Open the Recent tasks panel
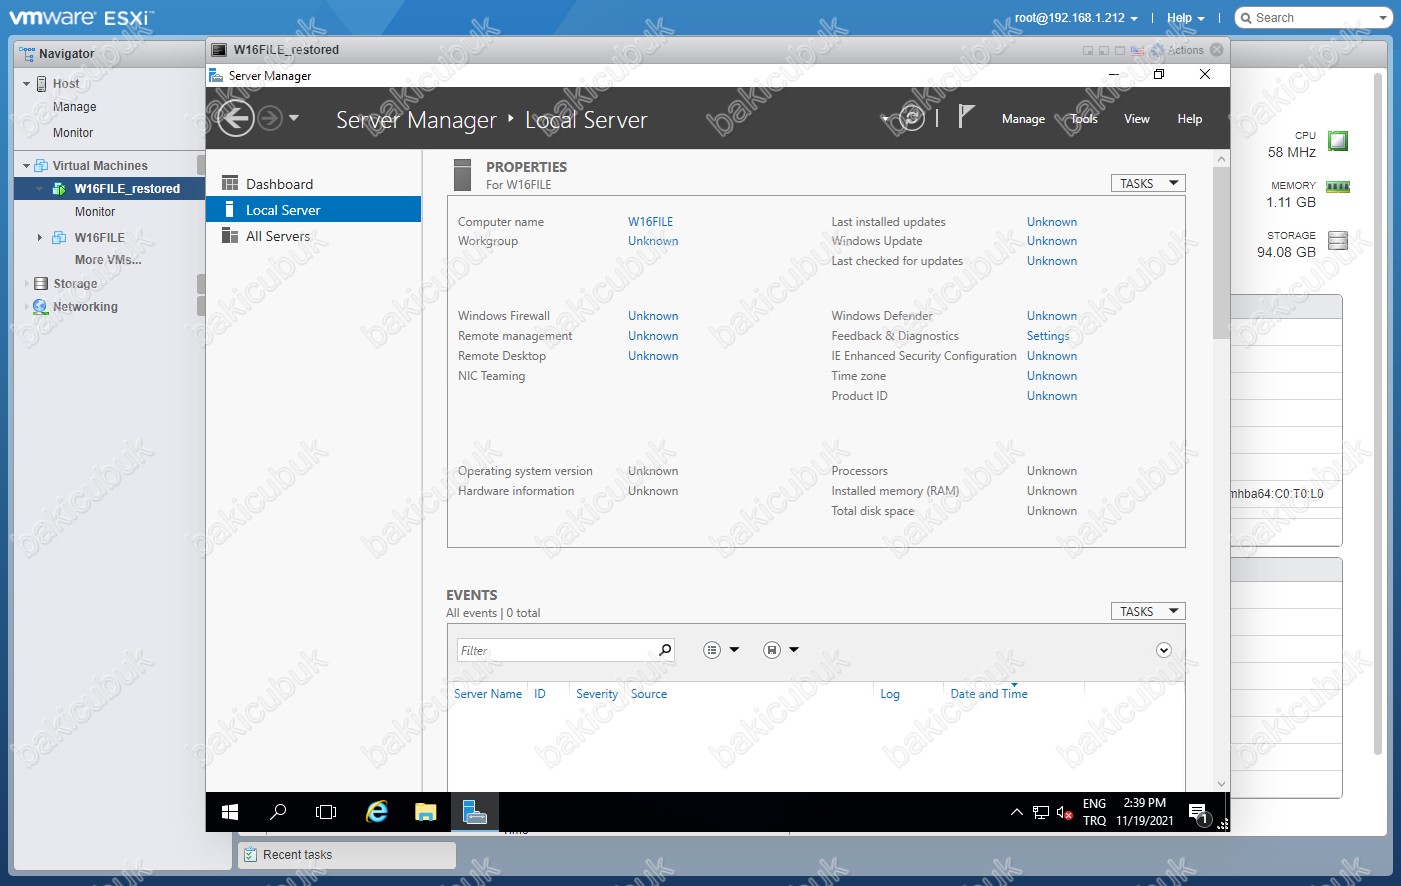This screenshot has height=886, width=1401. [x=347, y=855]
